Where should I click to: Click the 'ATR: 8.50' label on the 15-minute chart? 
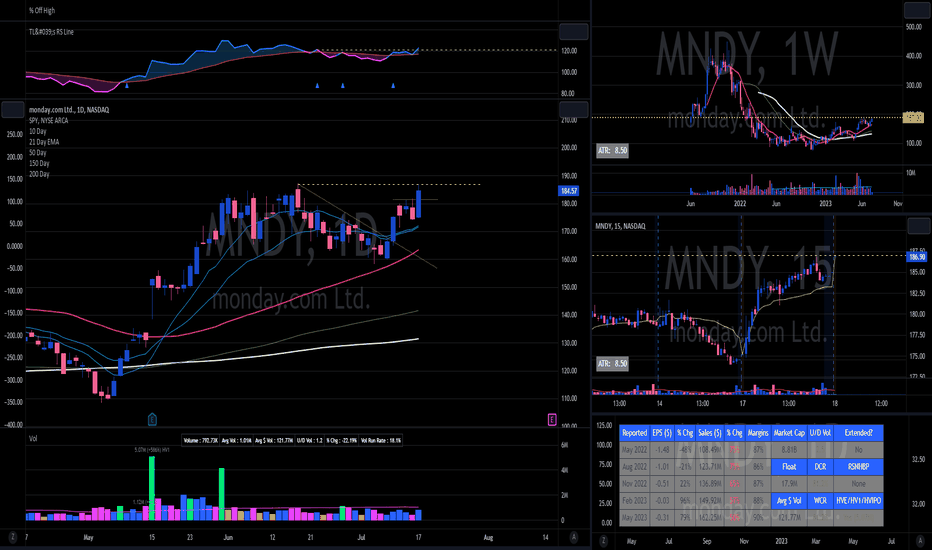pos(612,363)
